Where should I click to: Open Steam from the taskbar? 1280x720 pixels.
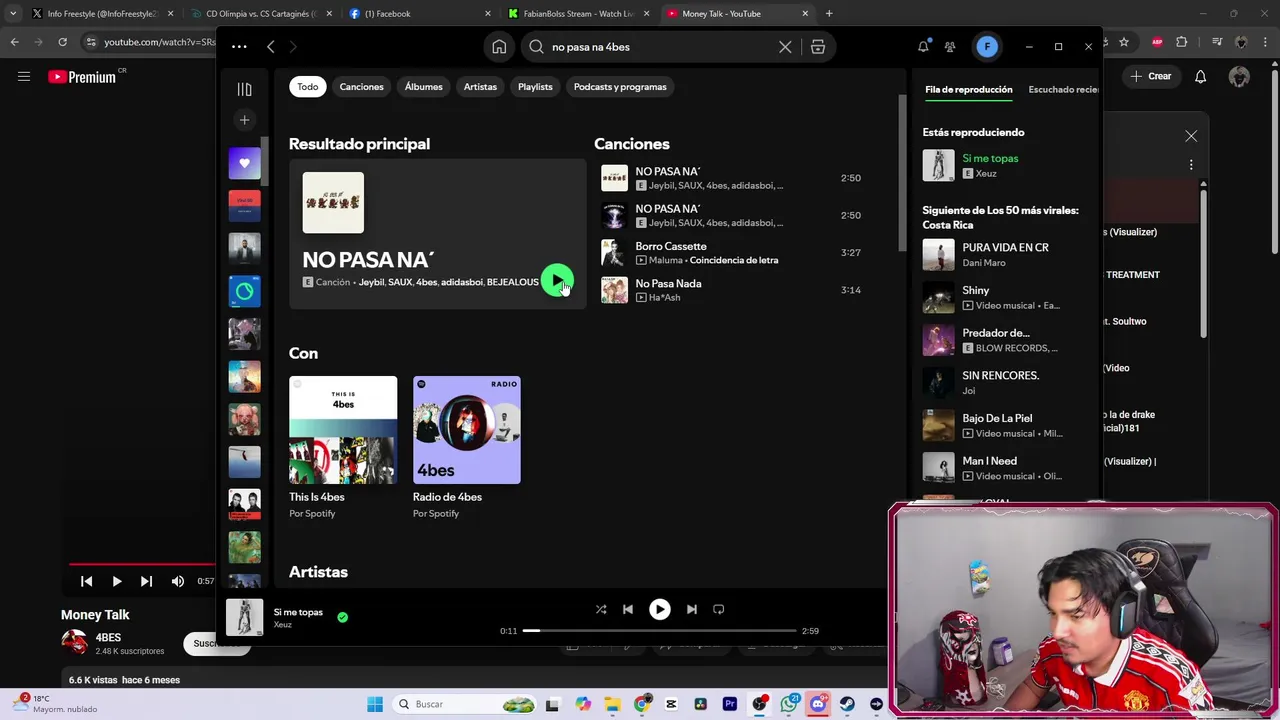[x=847, y=704]
